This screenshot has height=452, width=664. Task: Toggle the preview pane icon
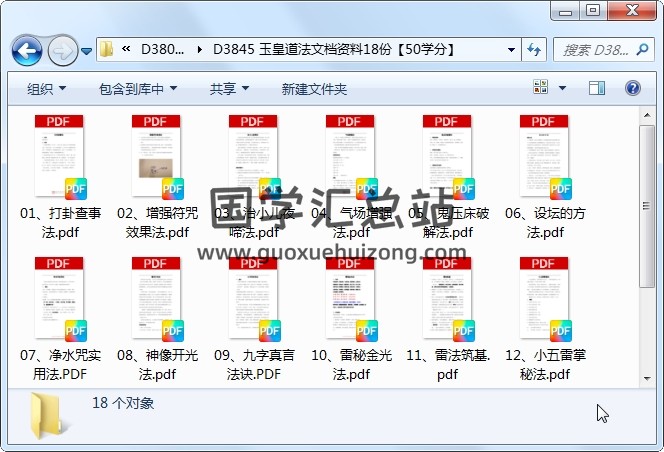(597, 89)
